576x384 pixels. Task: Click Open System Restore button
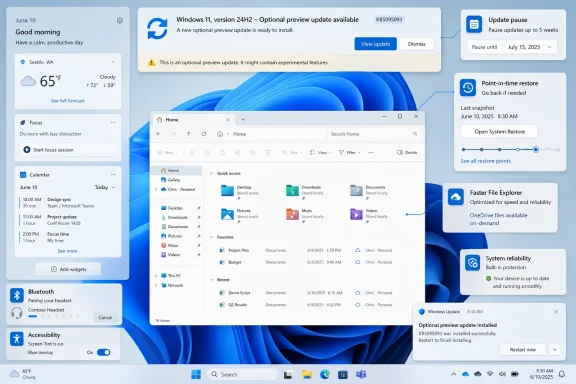499,132
